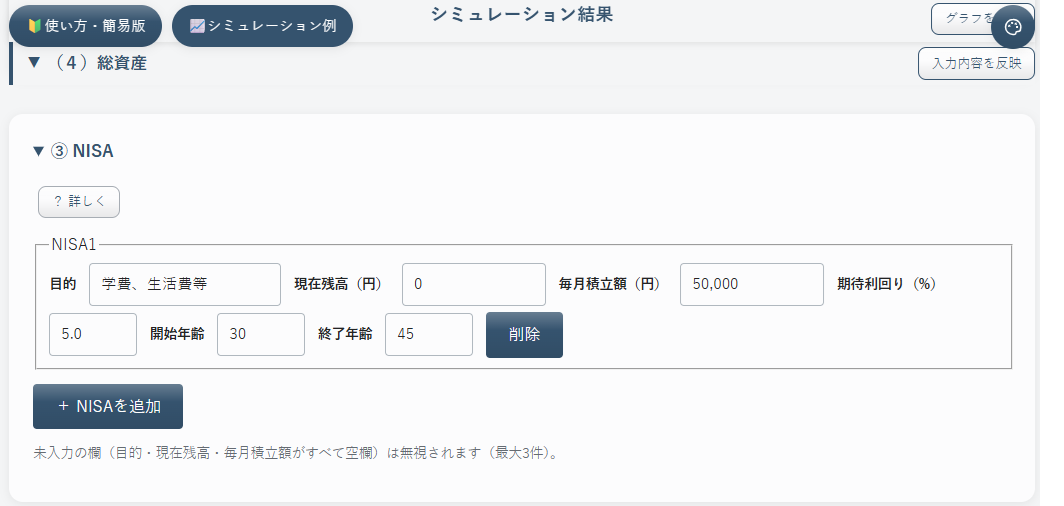
Task: Click the partially hidden グラフ button
Action: (964, 18)
